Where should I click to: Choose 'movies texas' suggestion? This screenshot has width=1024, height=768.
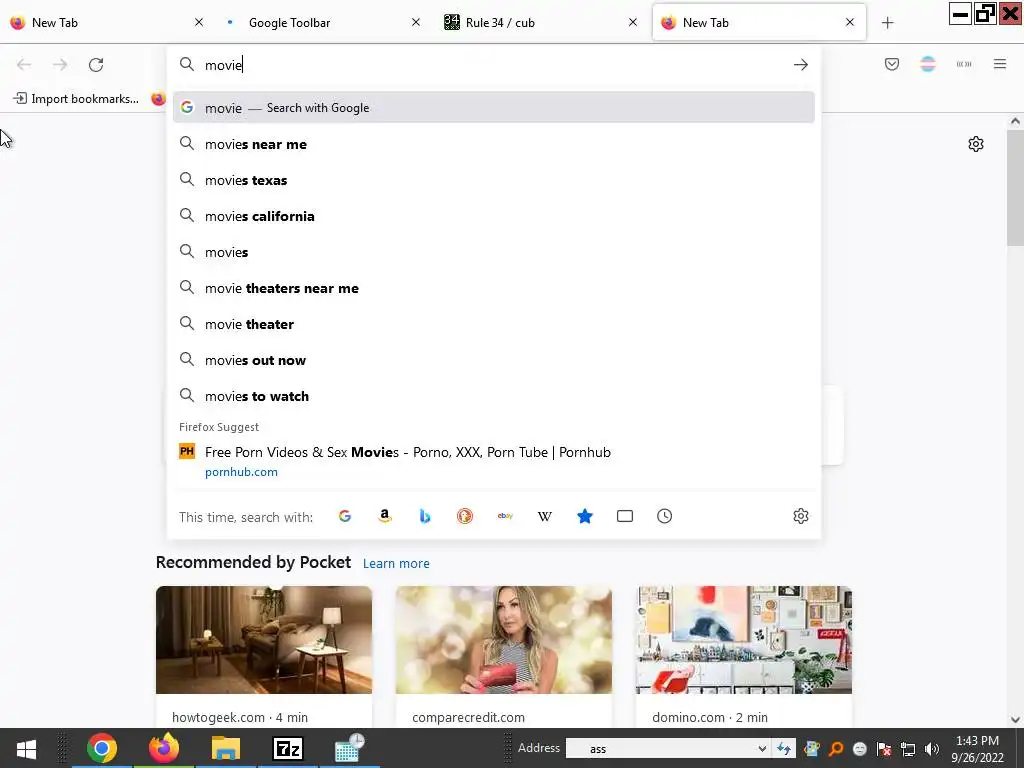point(494,180)
